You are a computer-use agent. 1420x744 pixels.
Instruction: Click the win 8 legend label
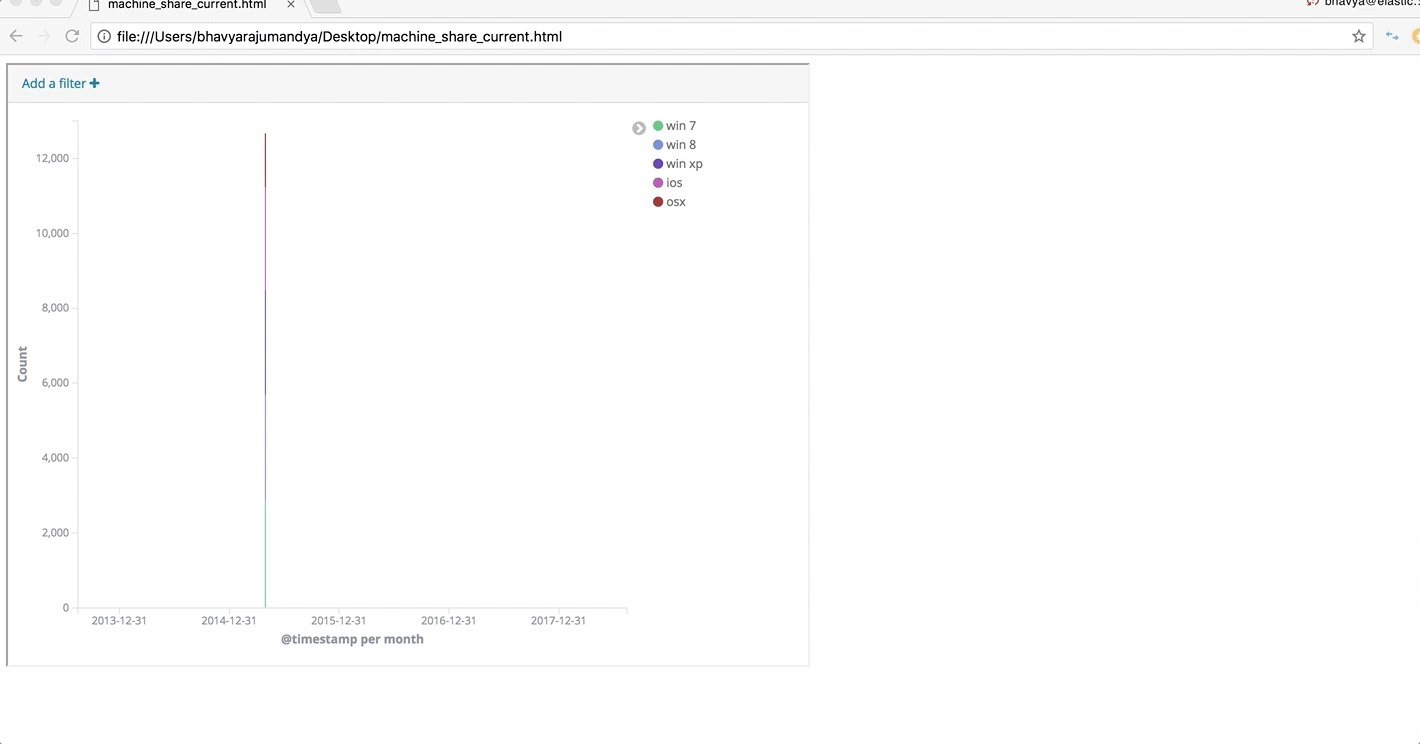[x=680, y=144]
